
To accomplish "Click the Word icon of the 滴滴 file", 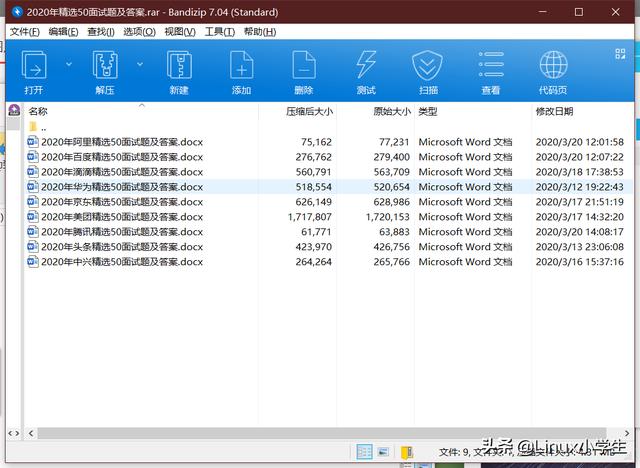I will tap(33, 171).
